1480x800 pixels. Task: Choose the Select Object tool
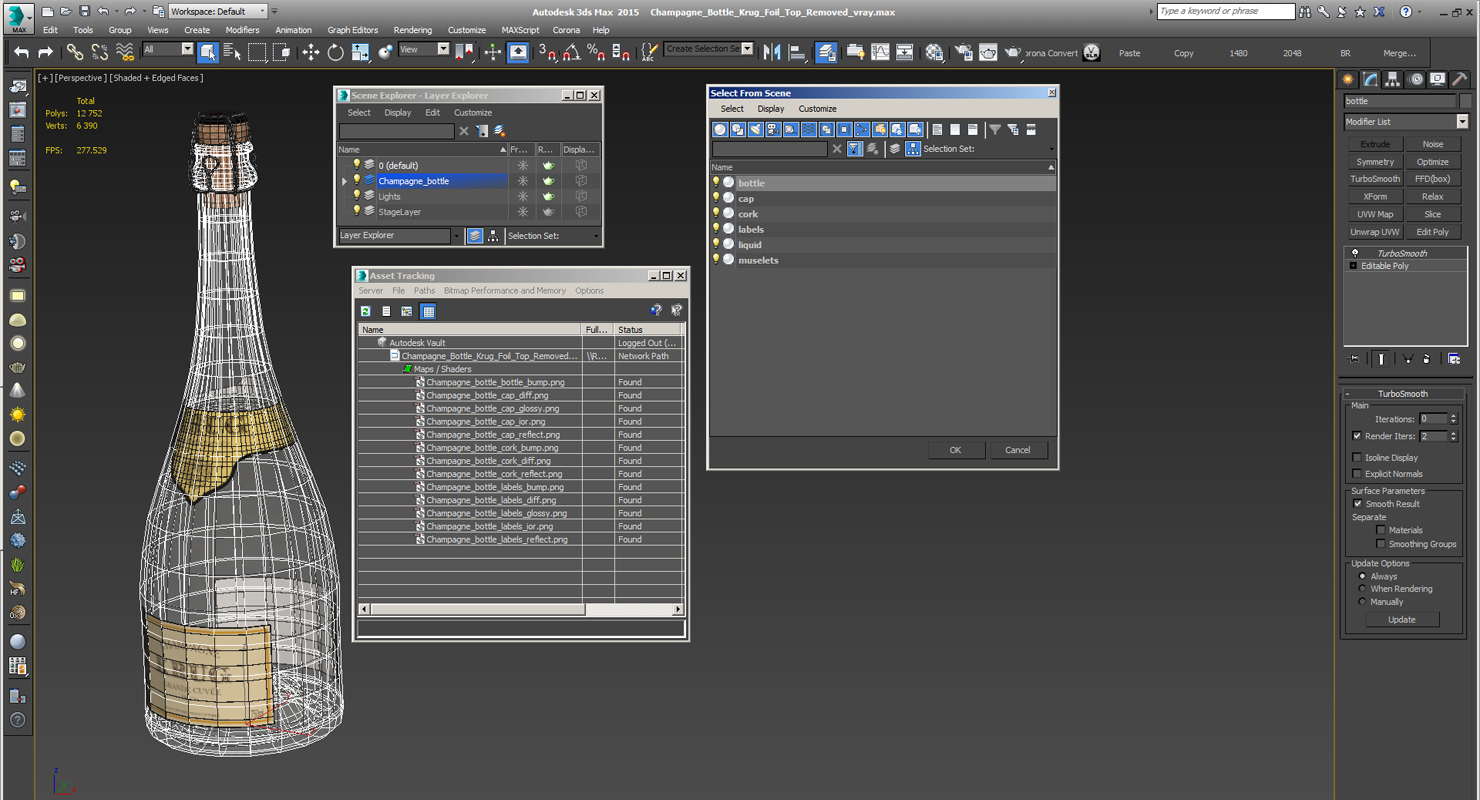(x=208, y=52)
